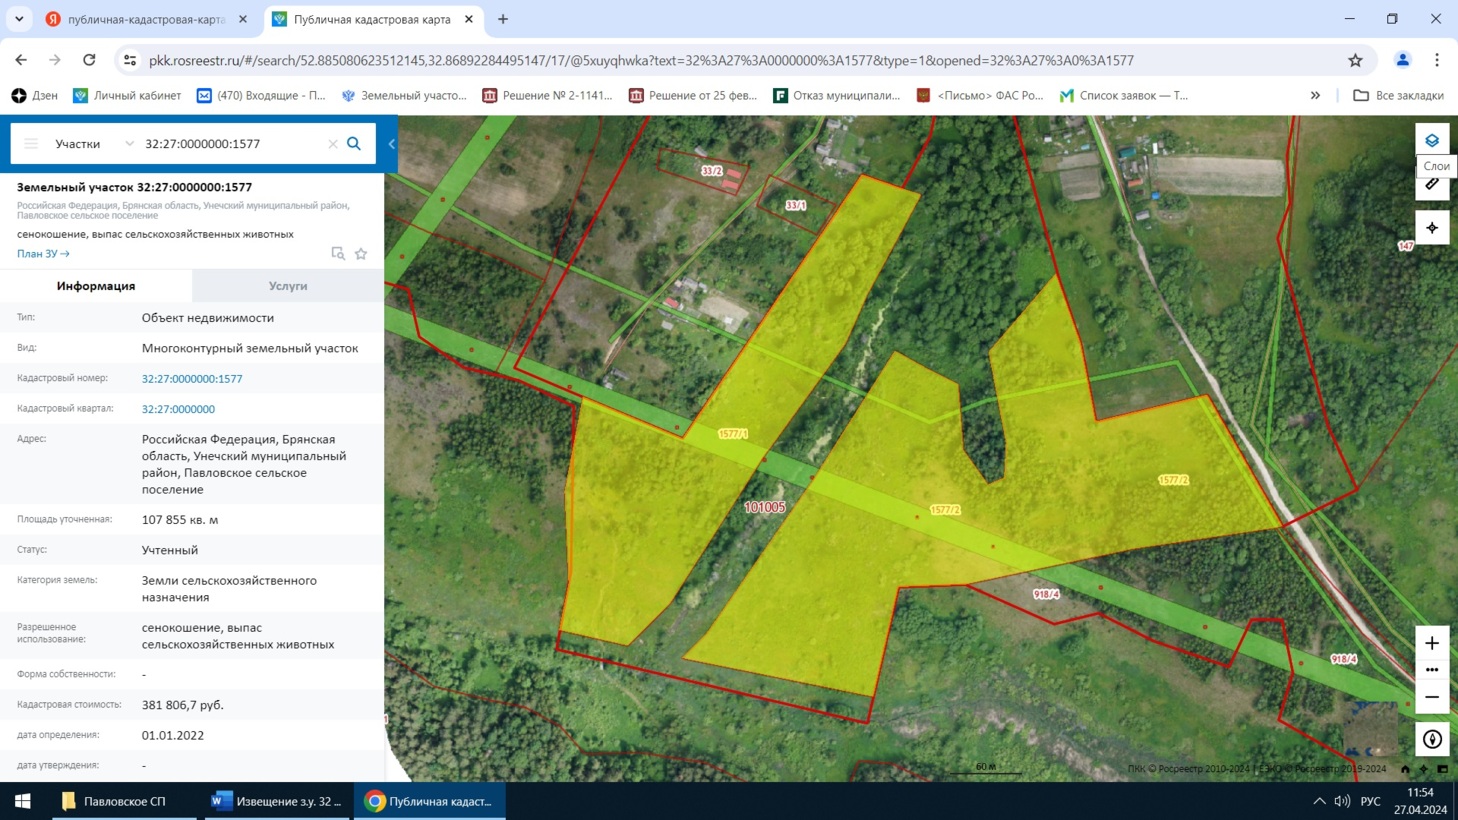Add parcel to favorites with star icon
This screenshot has width=1458, height=820.
pyautogui.click(x=361, y=254)
